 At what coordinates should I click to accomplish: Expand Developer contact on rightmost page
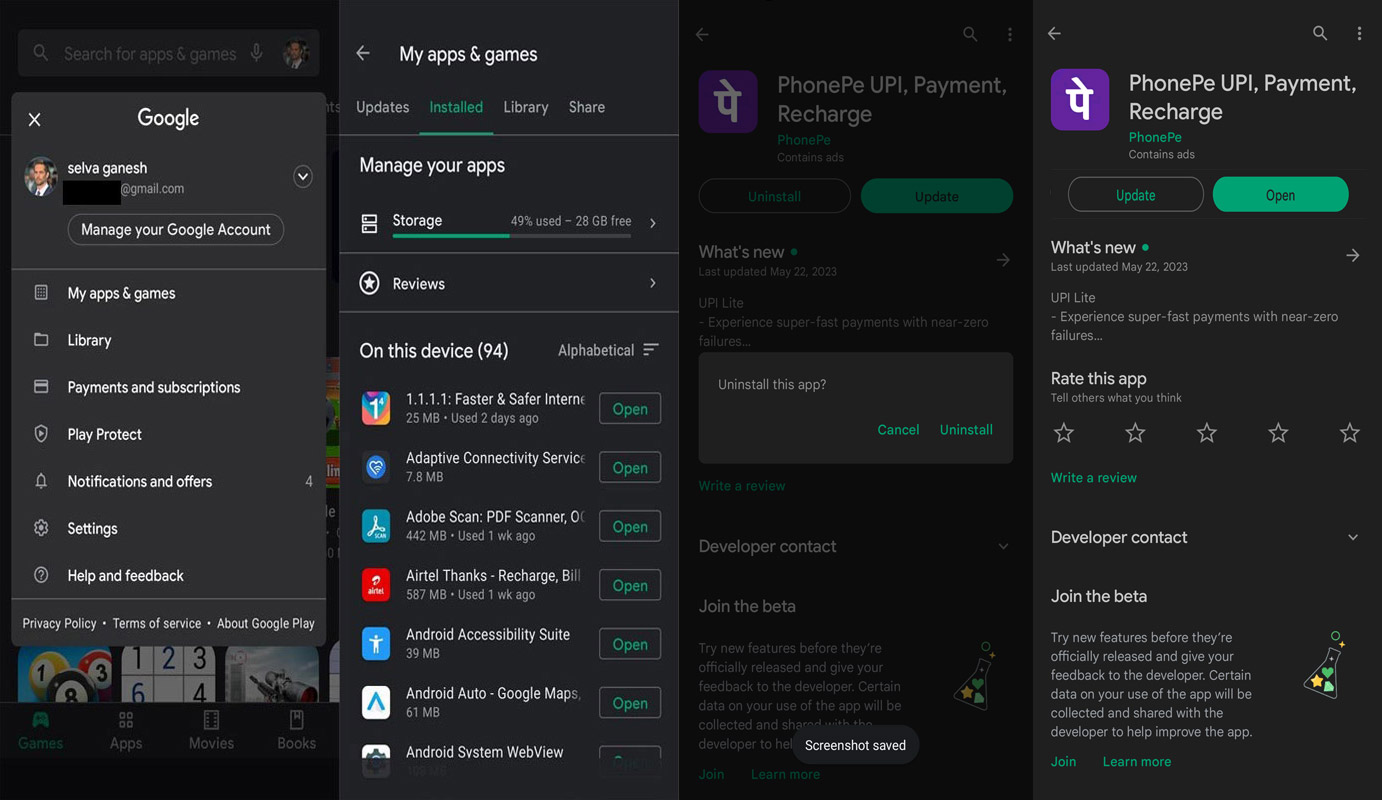click(x=1353, y=537)
